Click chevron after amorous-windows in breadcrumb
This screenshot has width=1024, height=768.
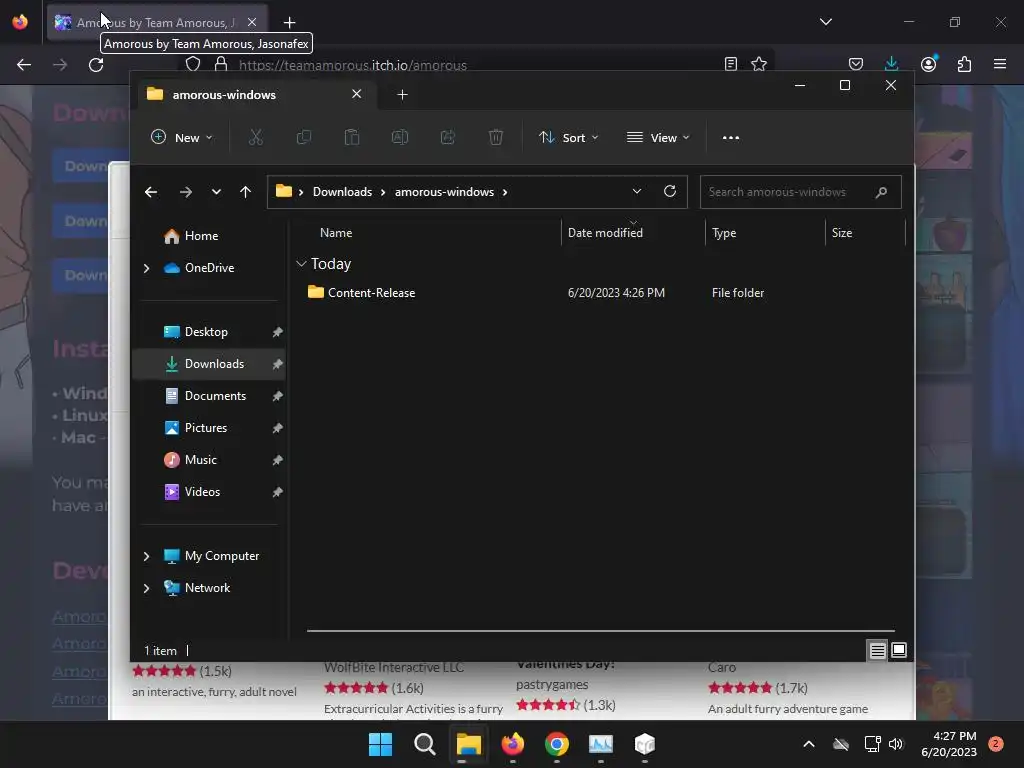(505, 192)
